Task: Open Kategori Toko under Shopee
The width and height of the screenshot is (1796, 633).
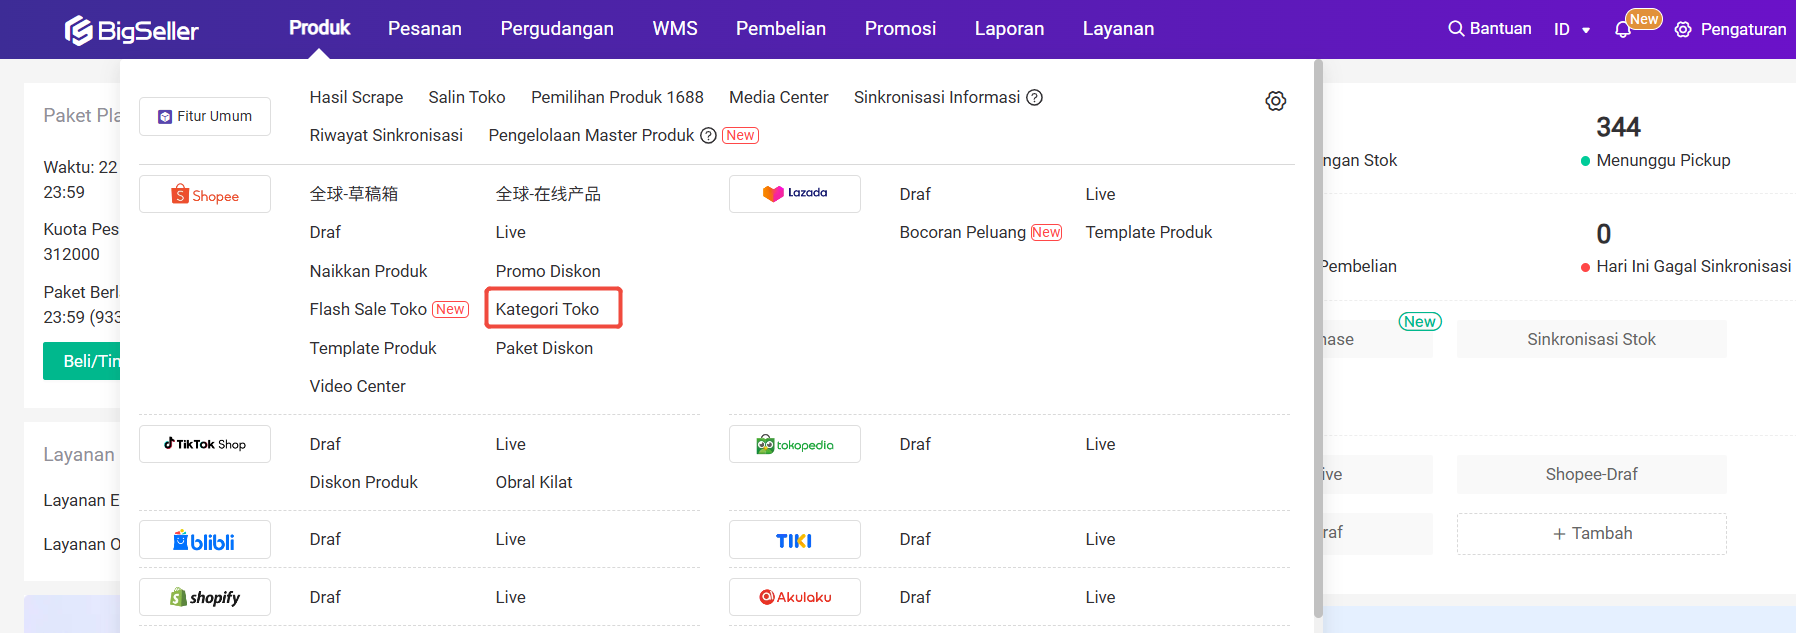Action: [x=547, y=309]
